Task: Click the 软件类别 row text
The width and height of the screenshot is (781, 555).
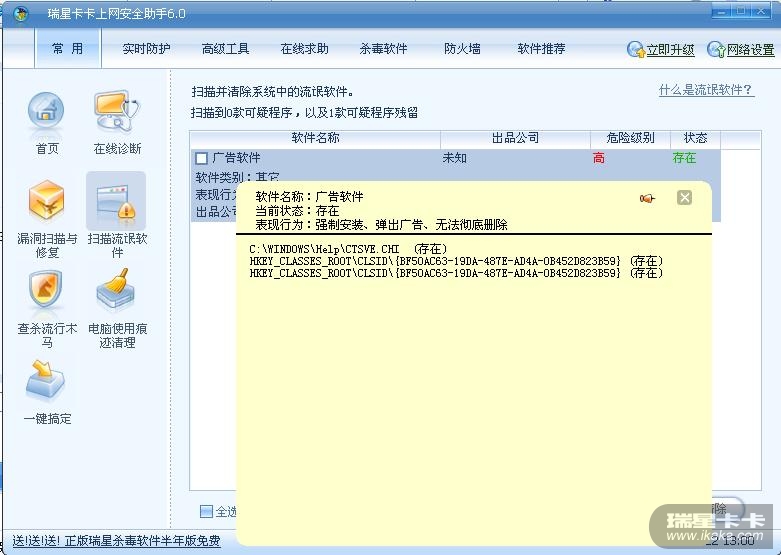Action: (237, 177)
